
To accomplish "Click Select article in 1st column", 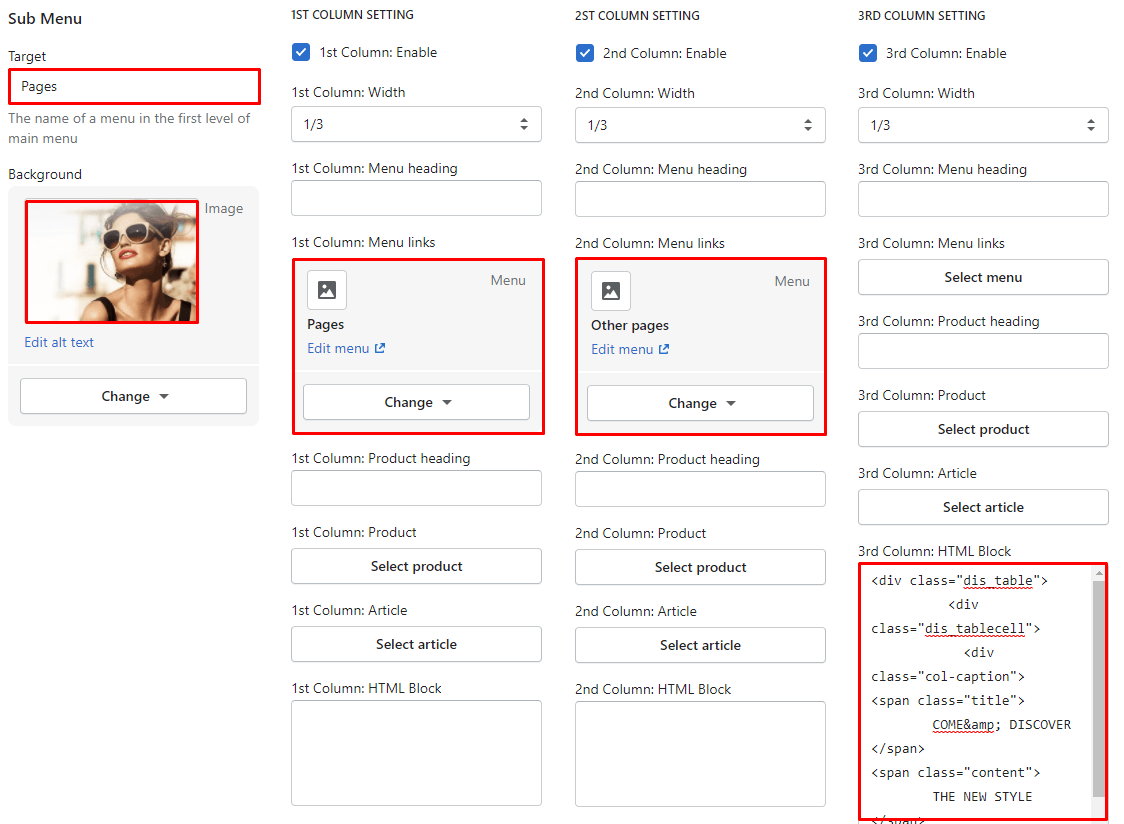I will (416, 644).
